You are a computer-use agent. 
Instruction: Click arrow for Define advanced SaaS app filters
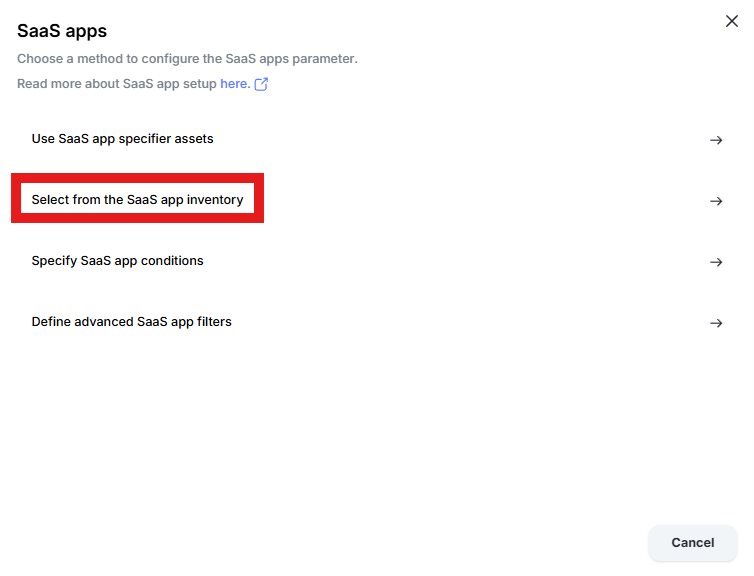click(716, 323)
